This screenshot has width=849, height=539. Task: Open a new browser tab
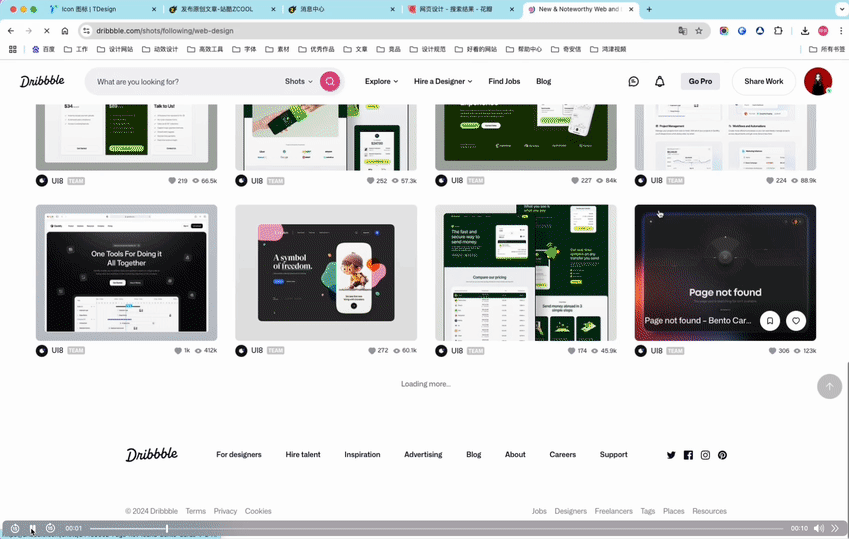pyautogui.click(x=649, y=9)
